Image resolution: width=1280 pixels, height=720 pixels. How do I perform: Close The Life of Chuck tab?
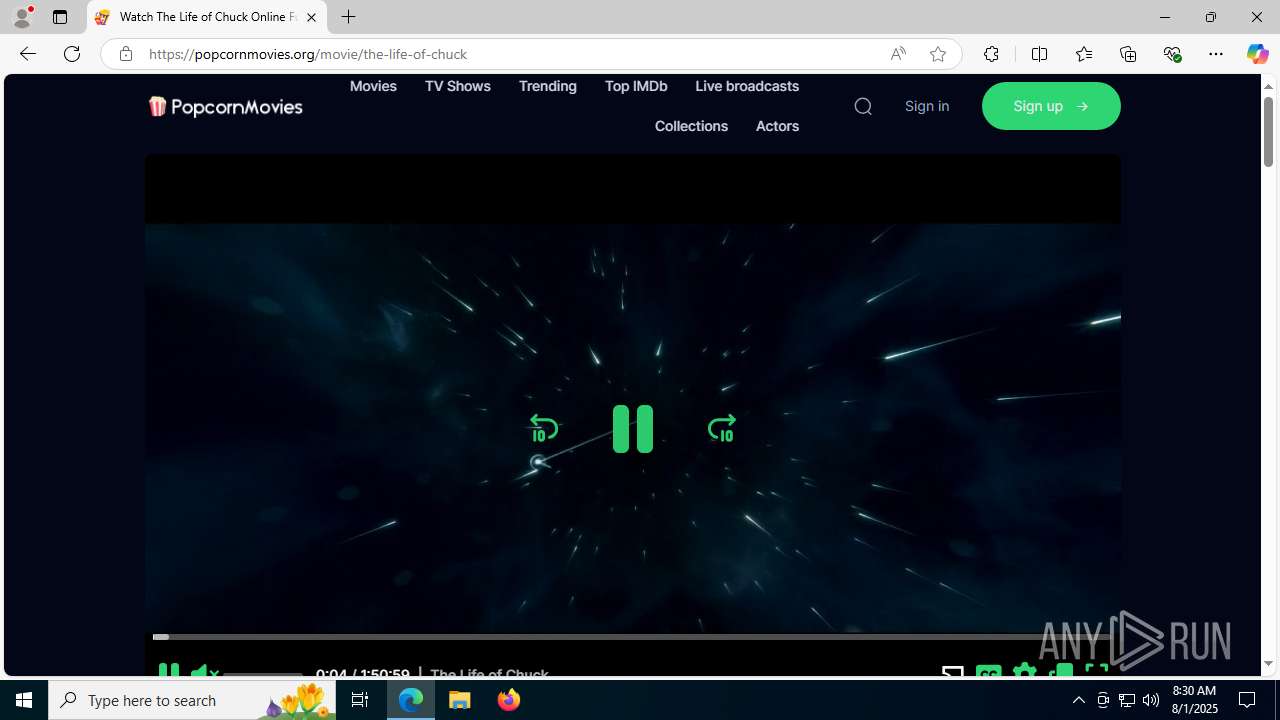click(311, 17)
